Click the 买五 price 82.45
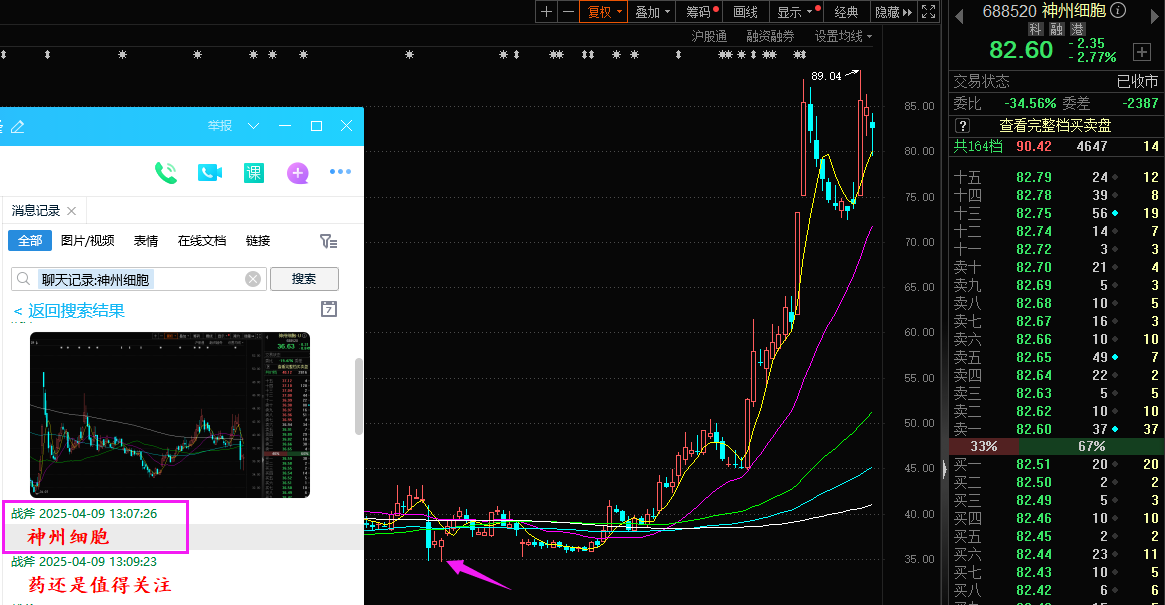1165x605 pixels. coord(1033,537)
